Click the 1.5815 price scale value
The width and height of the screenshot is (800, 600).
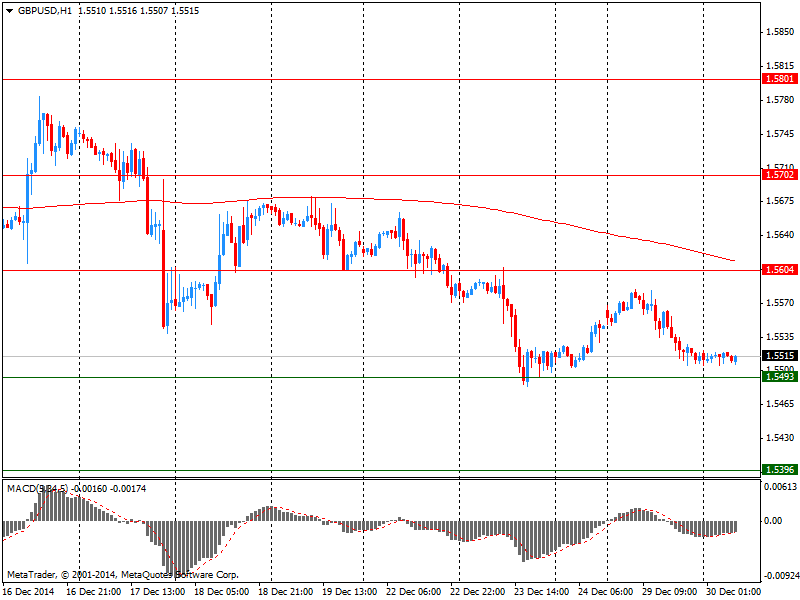point(780,66)
